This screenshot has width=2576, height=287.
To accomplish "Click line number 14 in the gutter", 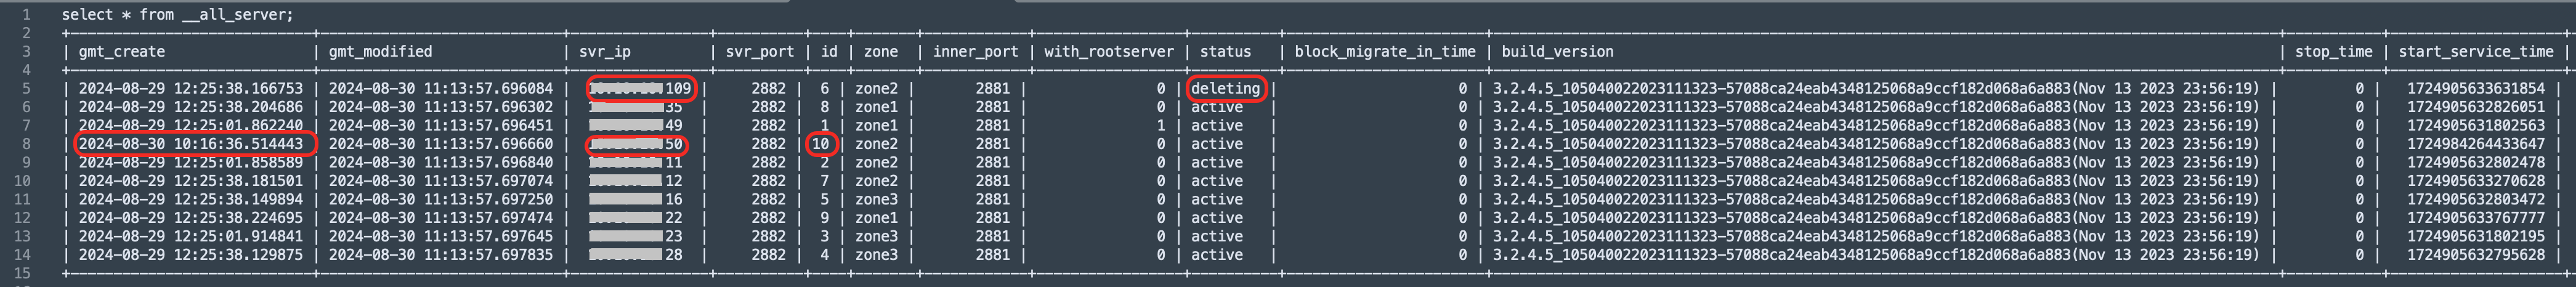I will pyautogui.click(x=22, y=255).
